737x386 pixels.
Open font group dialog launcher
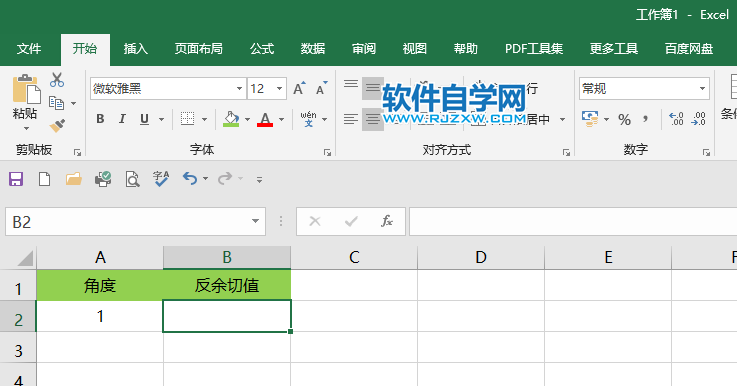pos(327,152)
